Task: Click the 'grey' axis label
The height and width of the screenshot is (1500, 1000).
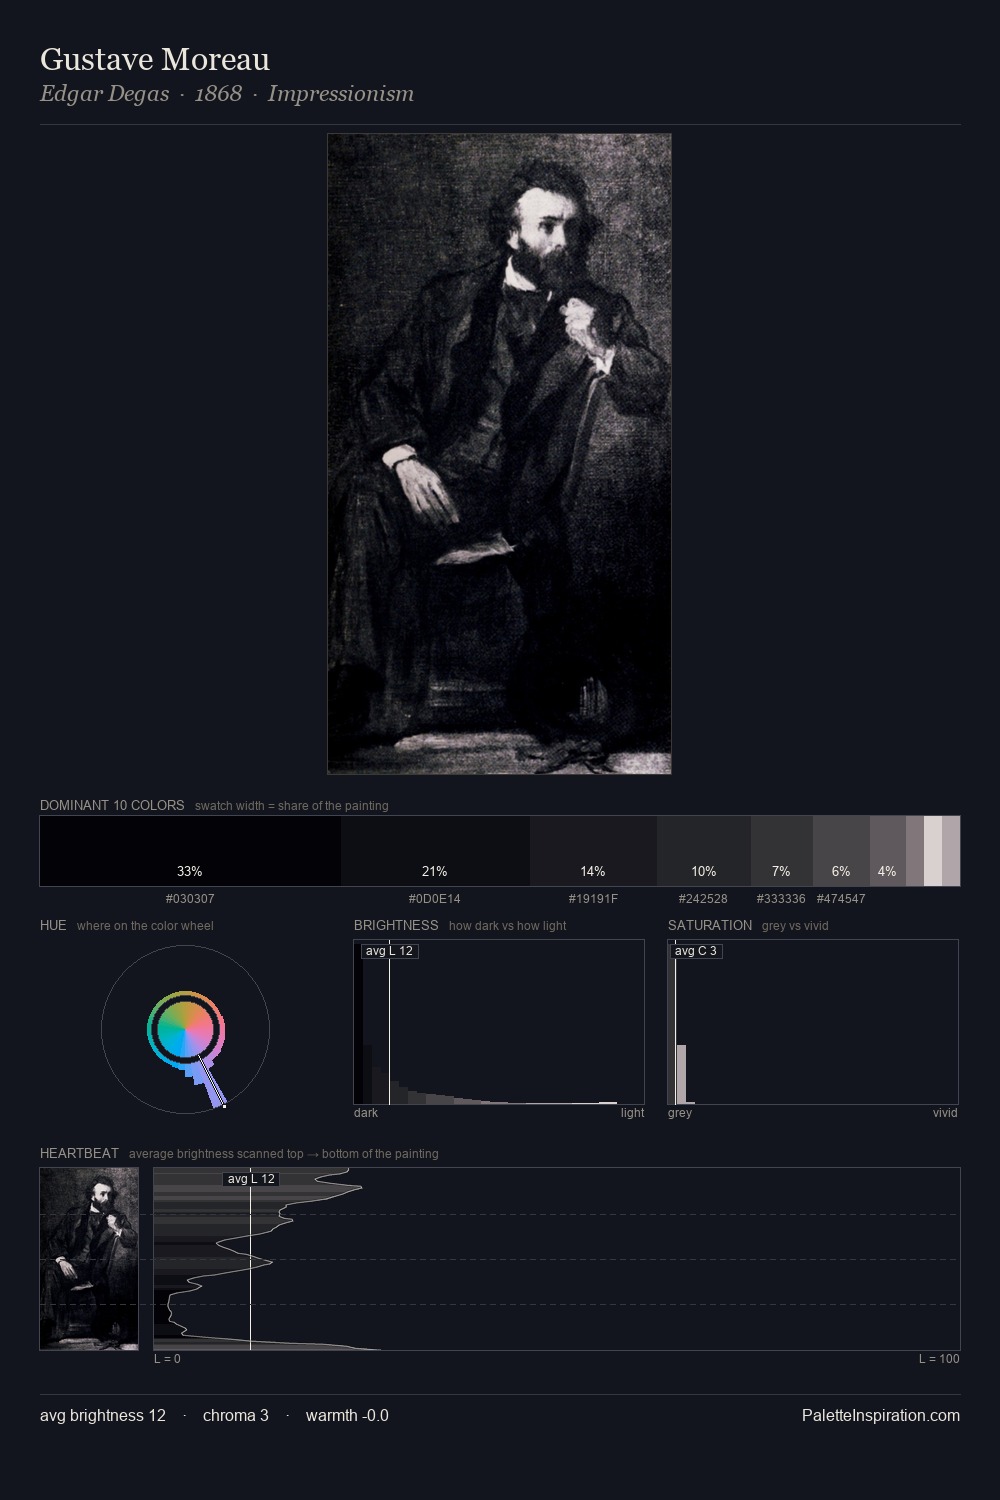Action: (680, 1113)
